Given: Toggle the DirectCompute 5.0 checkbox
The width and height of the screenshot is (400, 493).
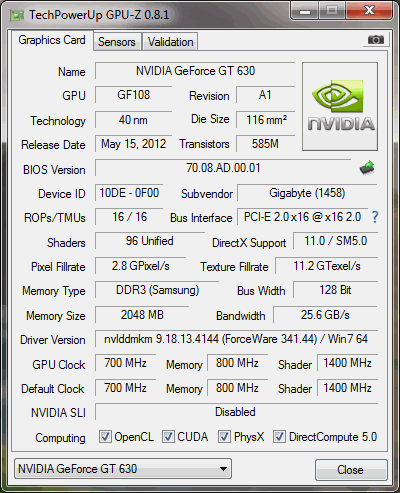Looking at the screenshot, I should pos(279,436).
